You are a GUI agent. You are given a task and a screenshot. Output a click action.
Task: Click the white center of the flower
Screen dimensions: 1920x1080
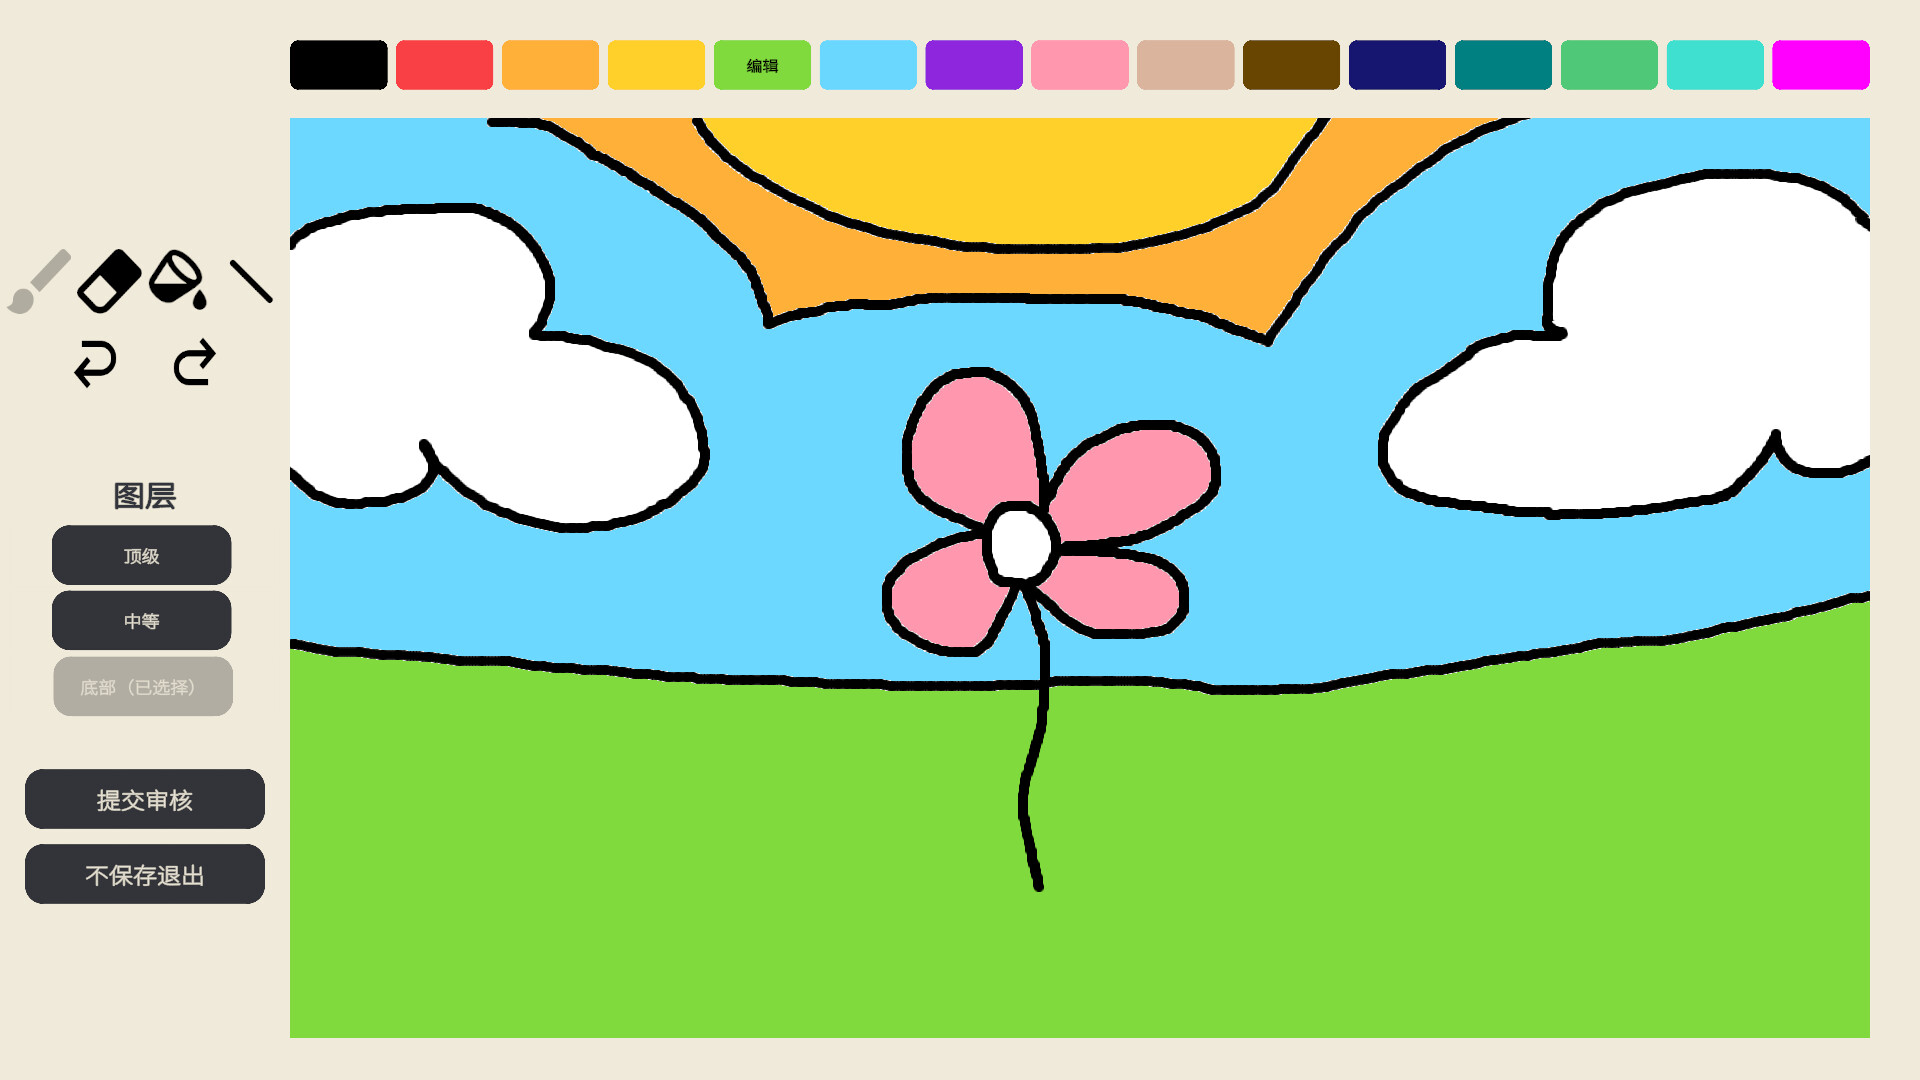coord(1021,544)
